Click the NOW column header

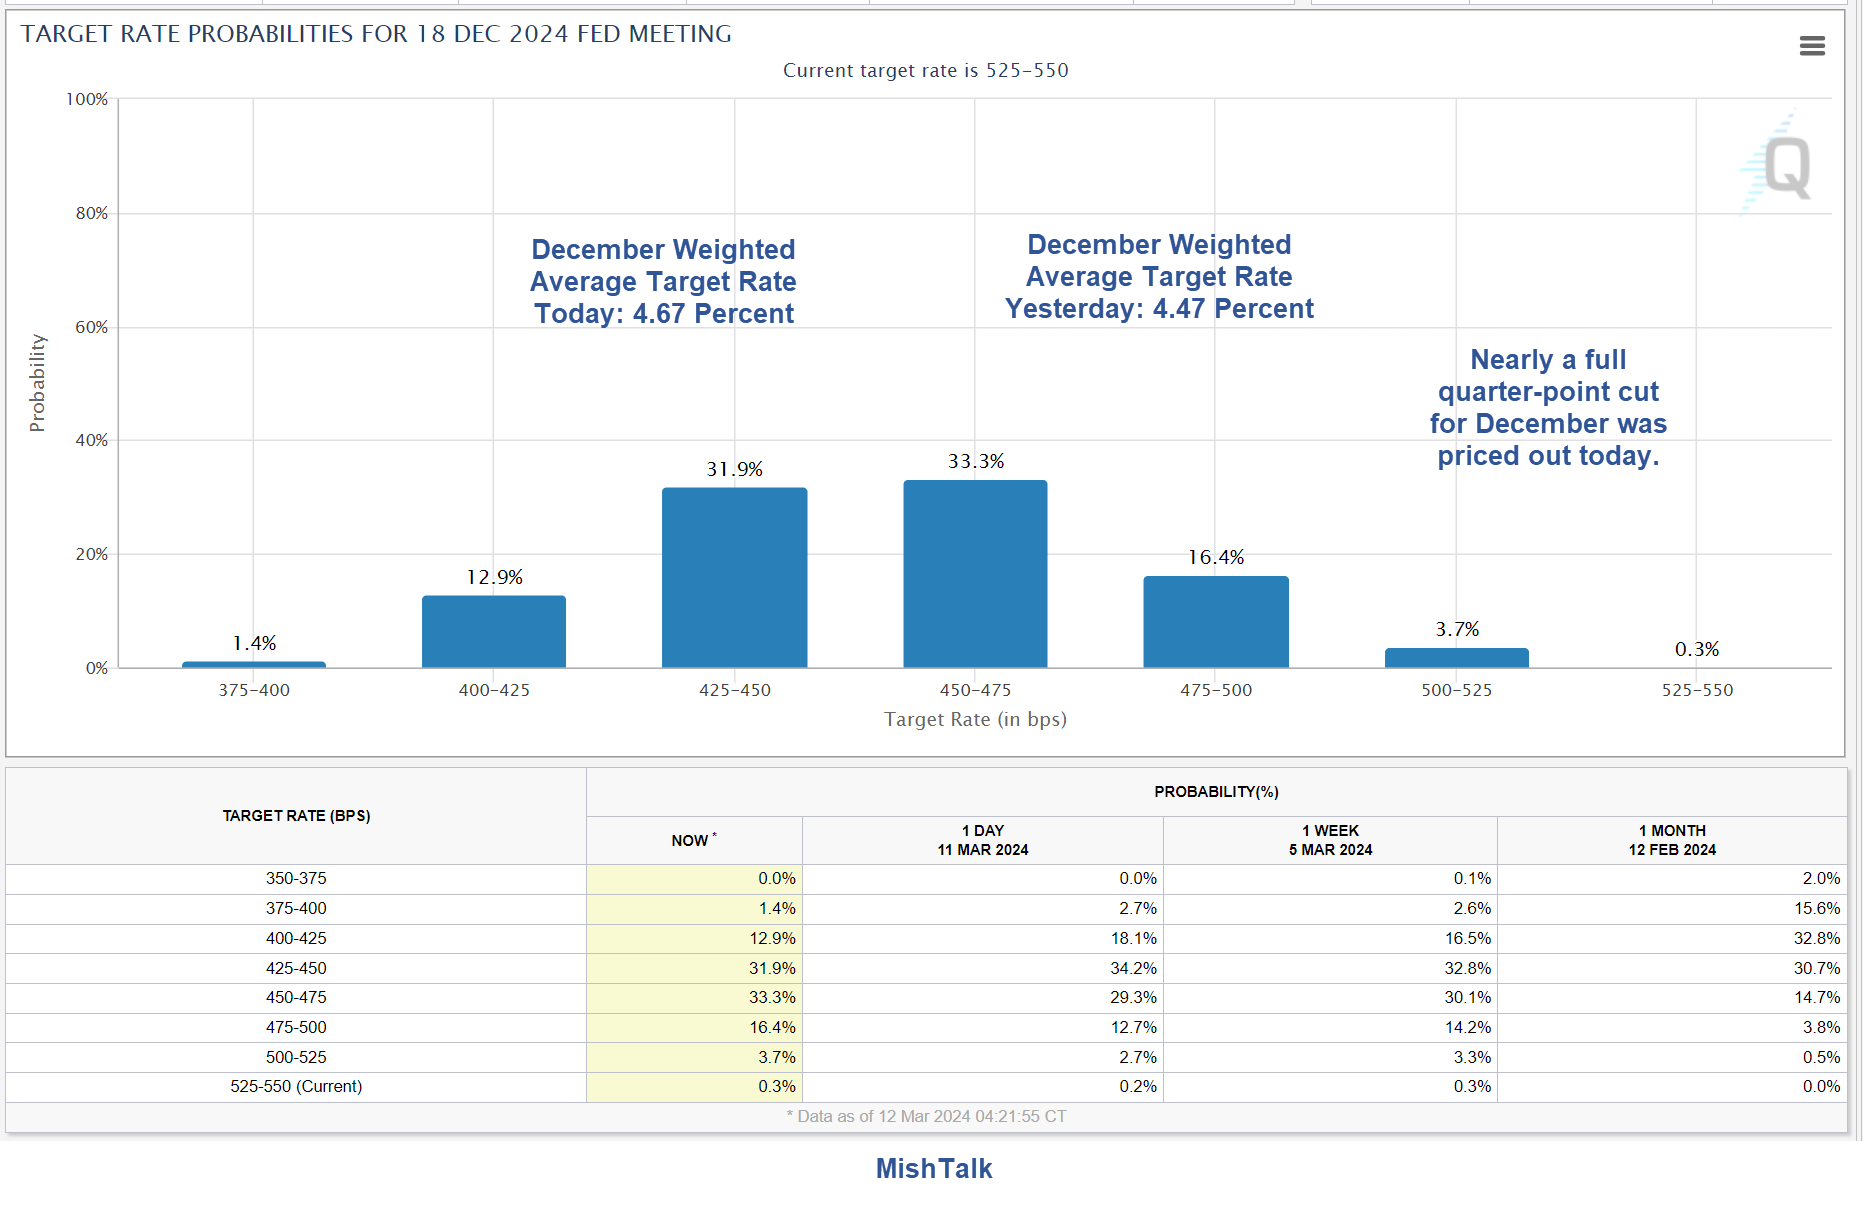(693, 841)
